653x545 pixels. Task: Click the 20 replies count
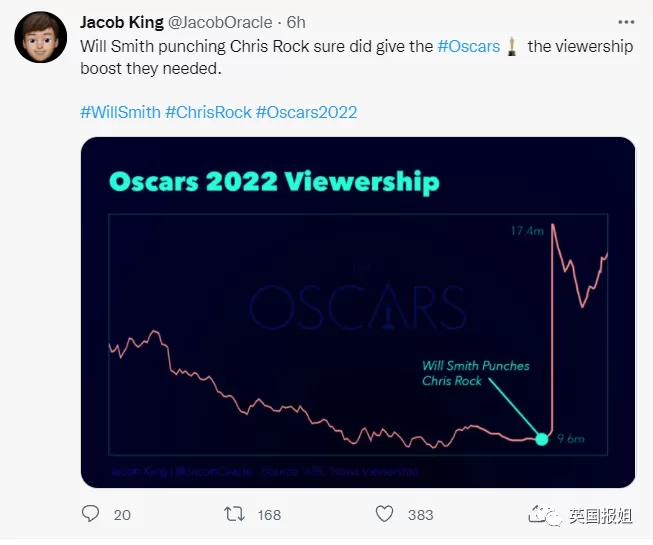(122, 515)
